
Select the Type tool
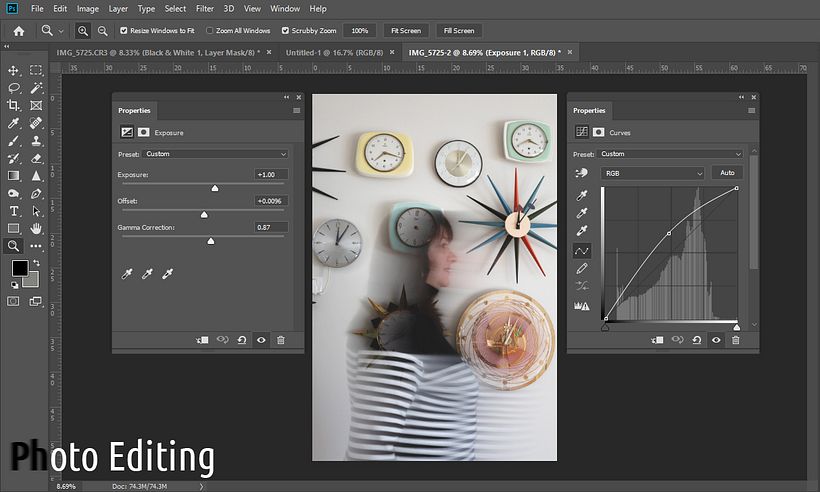point(14,211)
